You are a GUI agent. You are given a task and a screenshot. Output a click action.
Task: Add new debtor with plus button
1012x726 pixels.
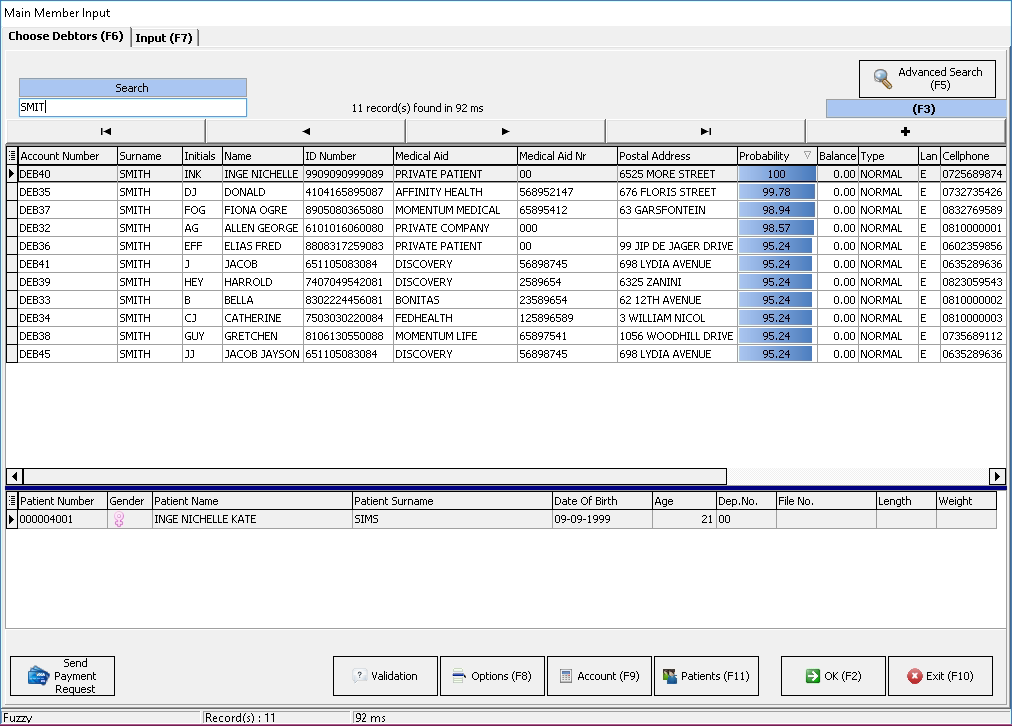pos(905,131)
